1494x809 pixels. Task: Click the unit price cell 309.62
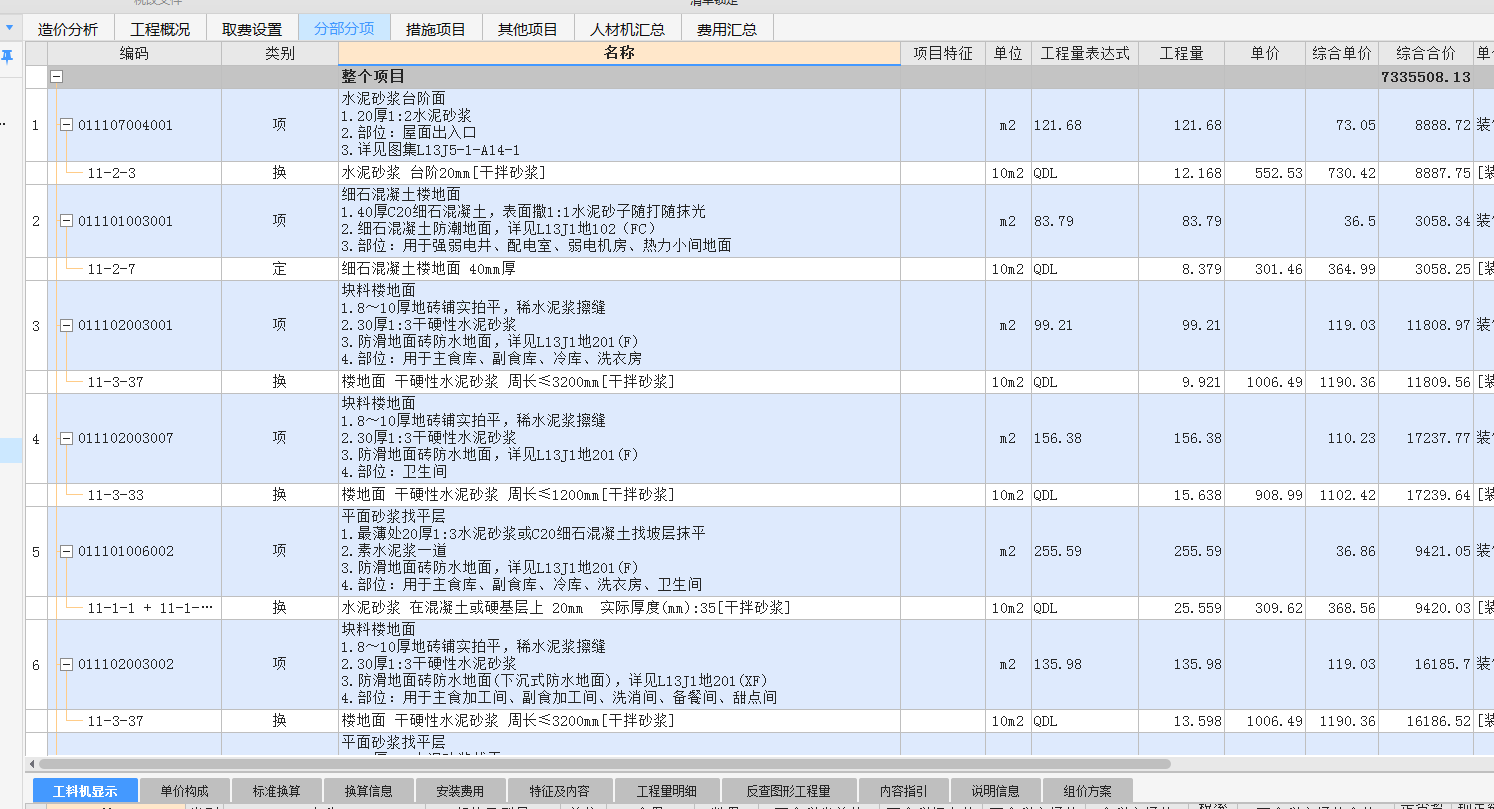[x=1265, y=608]
